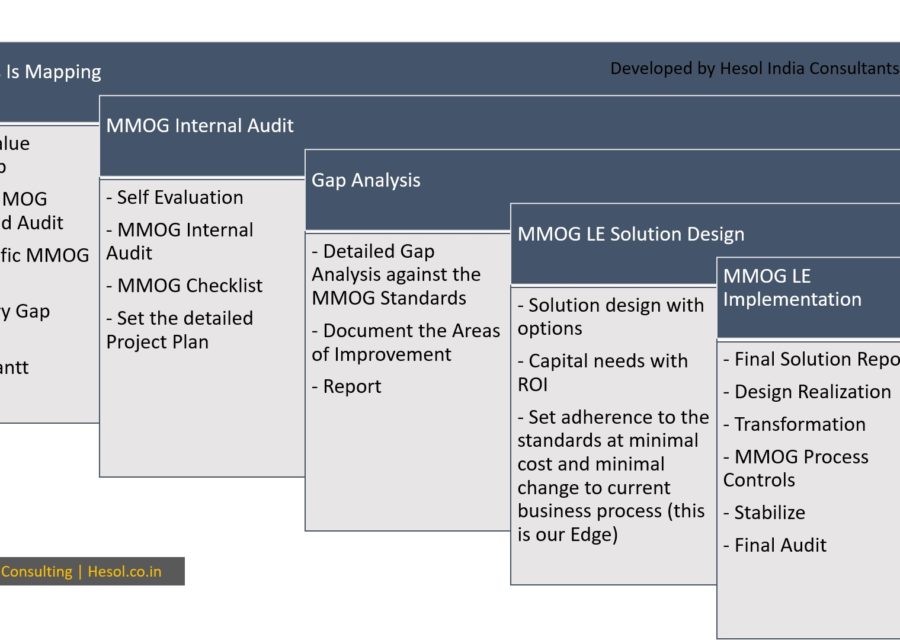
Task: Select the MMOG LE Implementation header
Action: pyautogui.click(x=792, y=288)
